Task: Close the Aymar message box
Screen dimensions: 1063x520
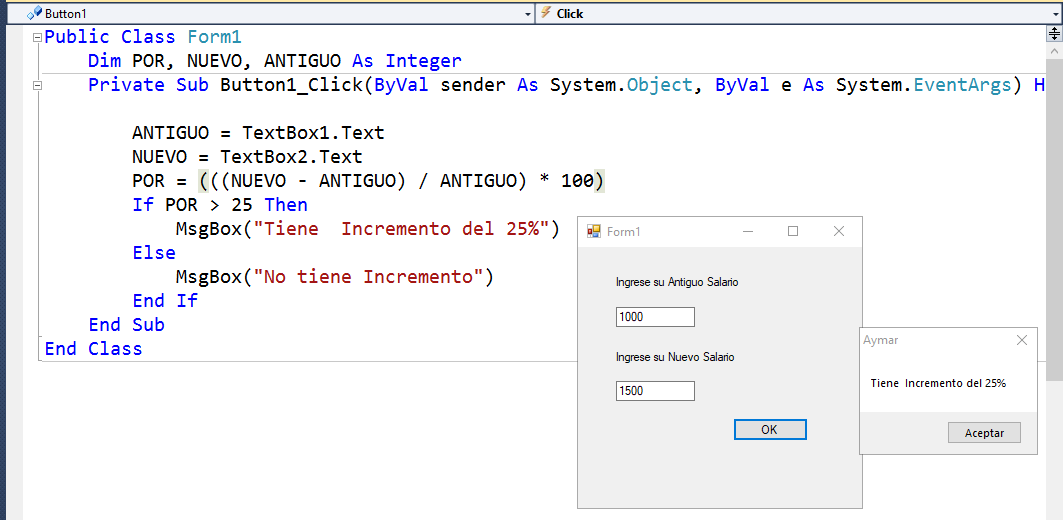Action: click(1021, 340)
